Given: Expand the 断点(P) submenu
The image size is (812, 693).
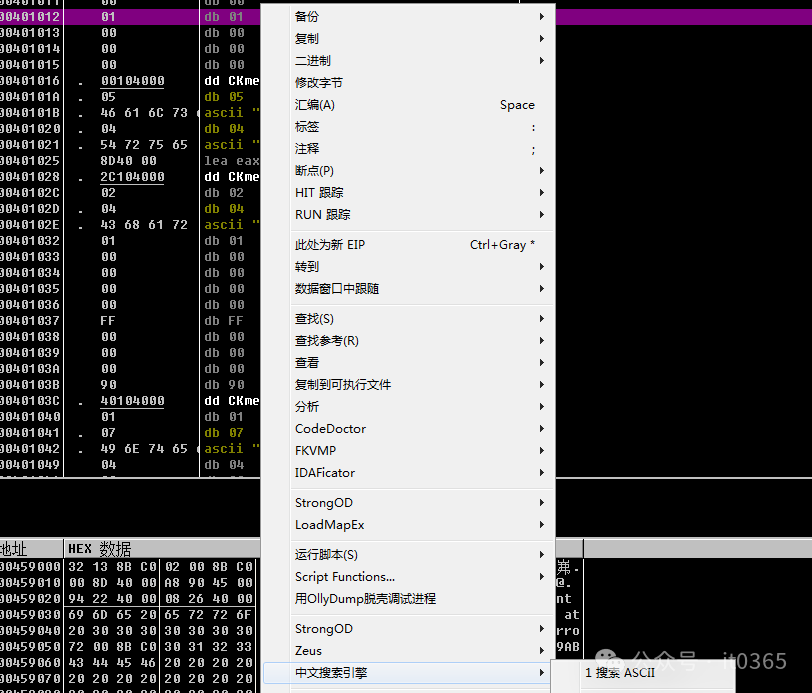Looking at the screenshot, I should (x=542, y=171).
